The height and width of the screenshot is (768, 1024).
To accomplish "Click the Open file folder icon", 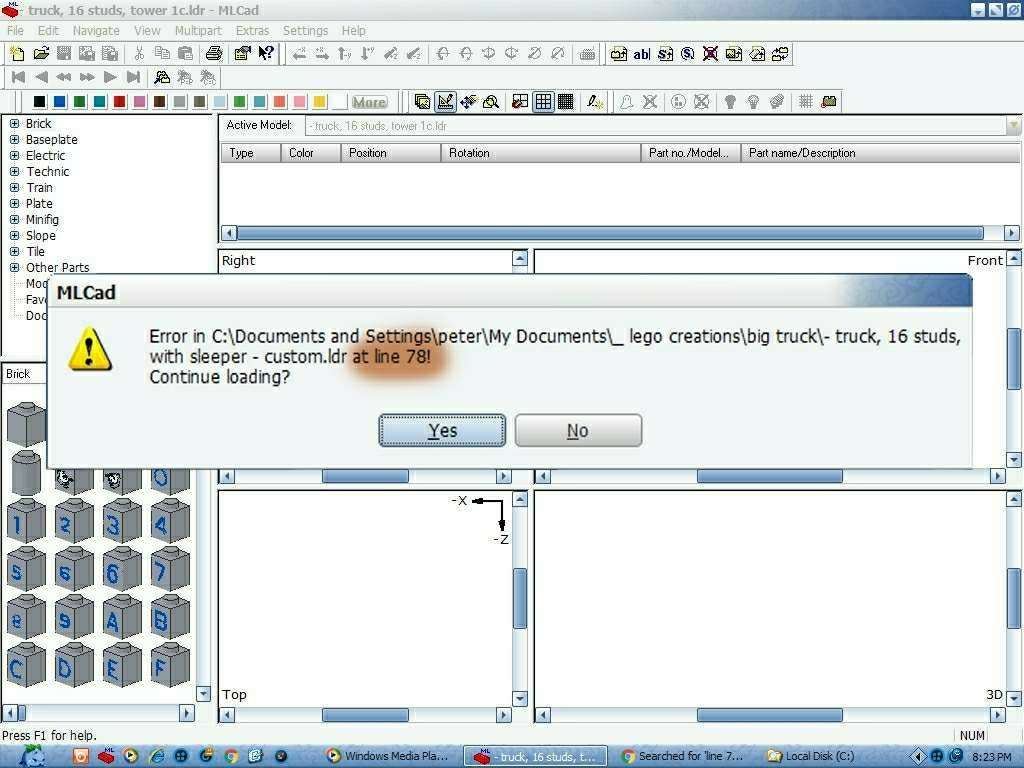I will (41, 54).
